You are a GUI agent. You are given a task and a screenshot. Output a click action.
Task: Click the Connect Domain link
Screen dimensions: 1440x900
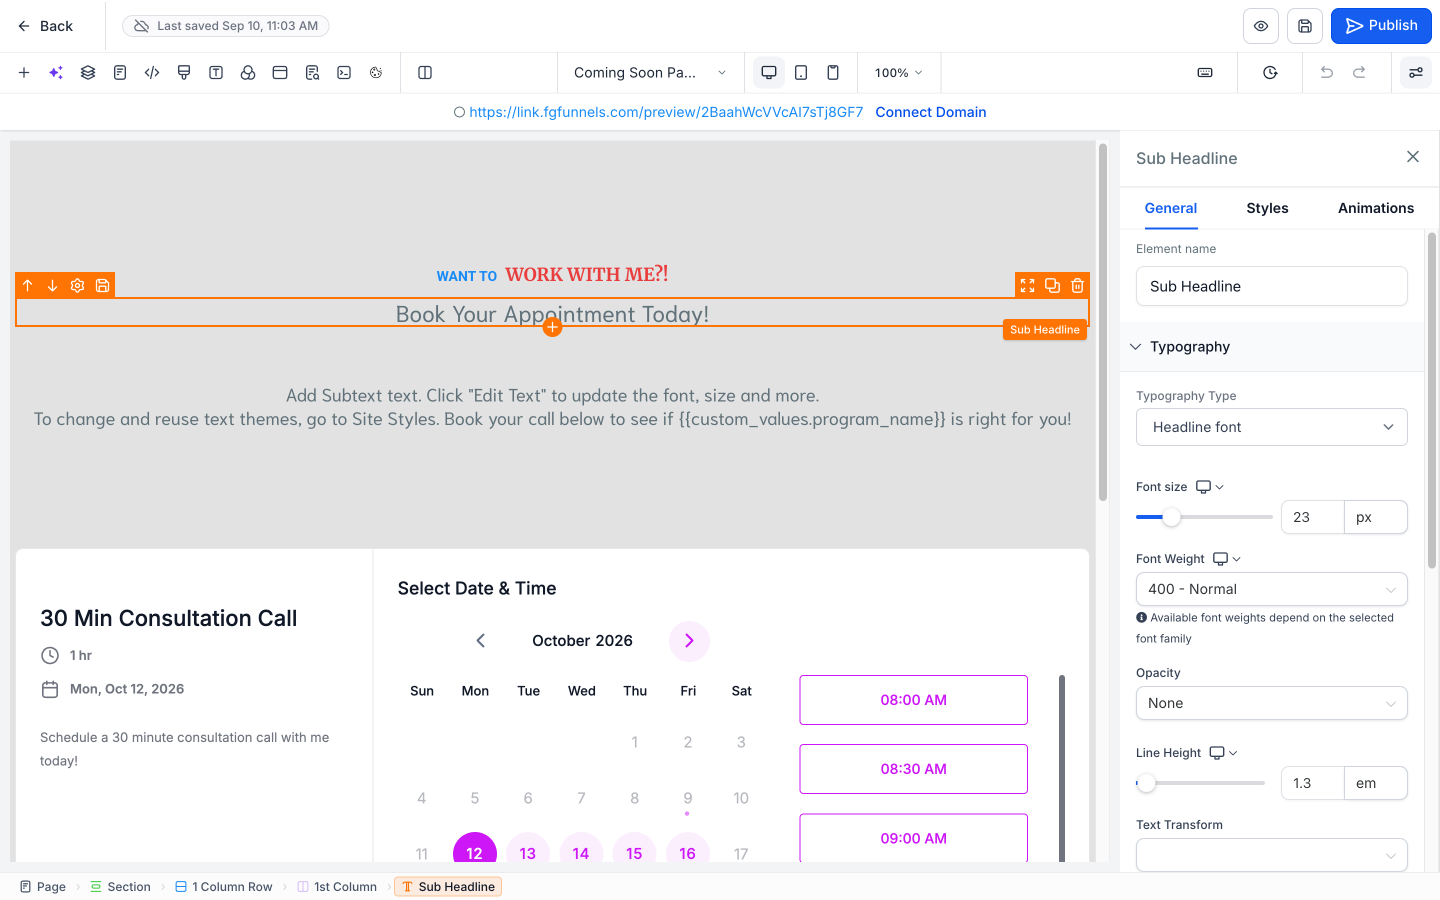click(931, 112)
